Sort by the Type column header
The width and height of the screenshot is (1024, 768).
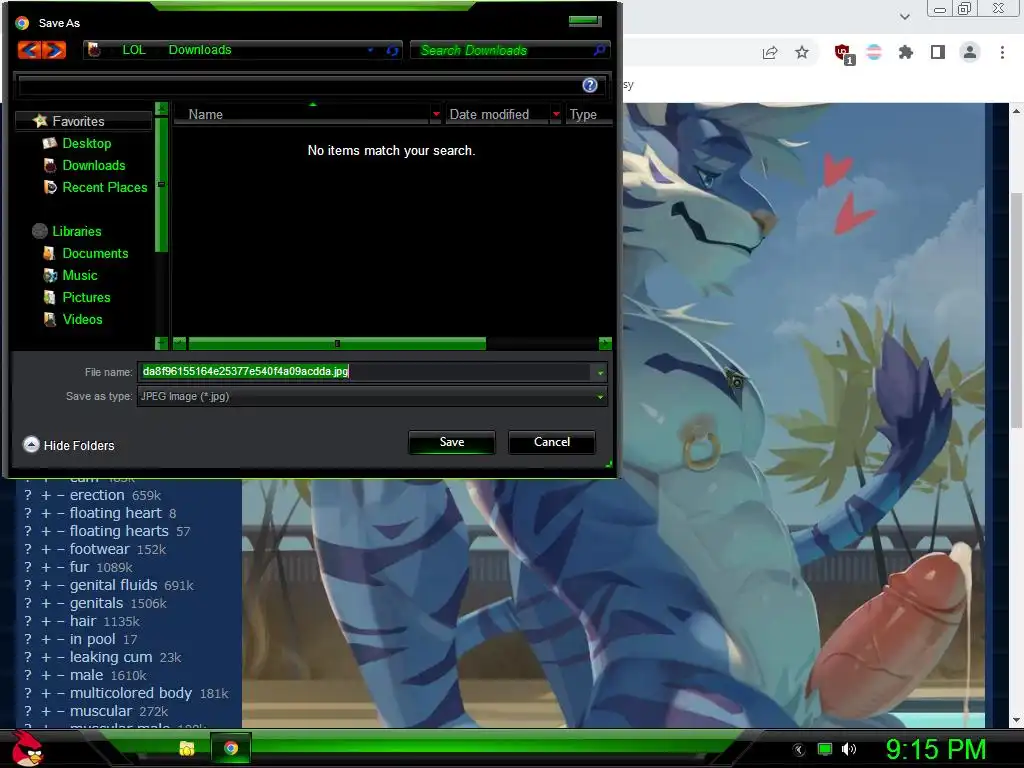click(583, 114)
